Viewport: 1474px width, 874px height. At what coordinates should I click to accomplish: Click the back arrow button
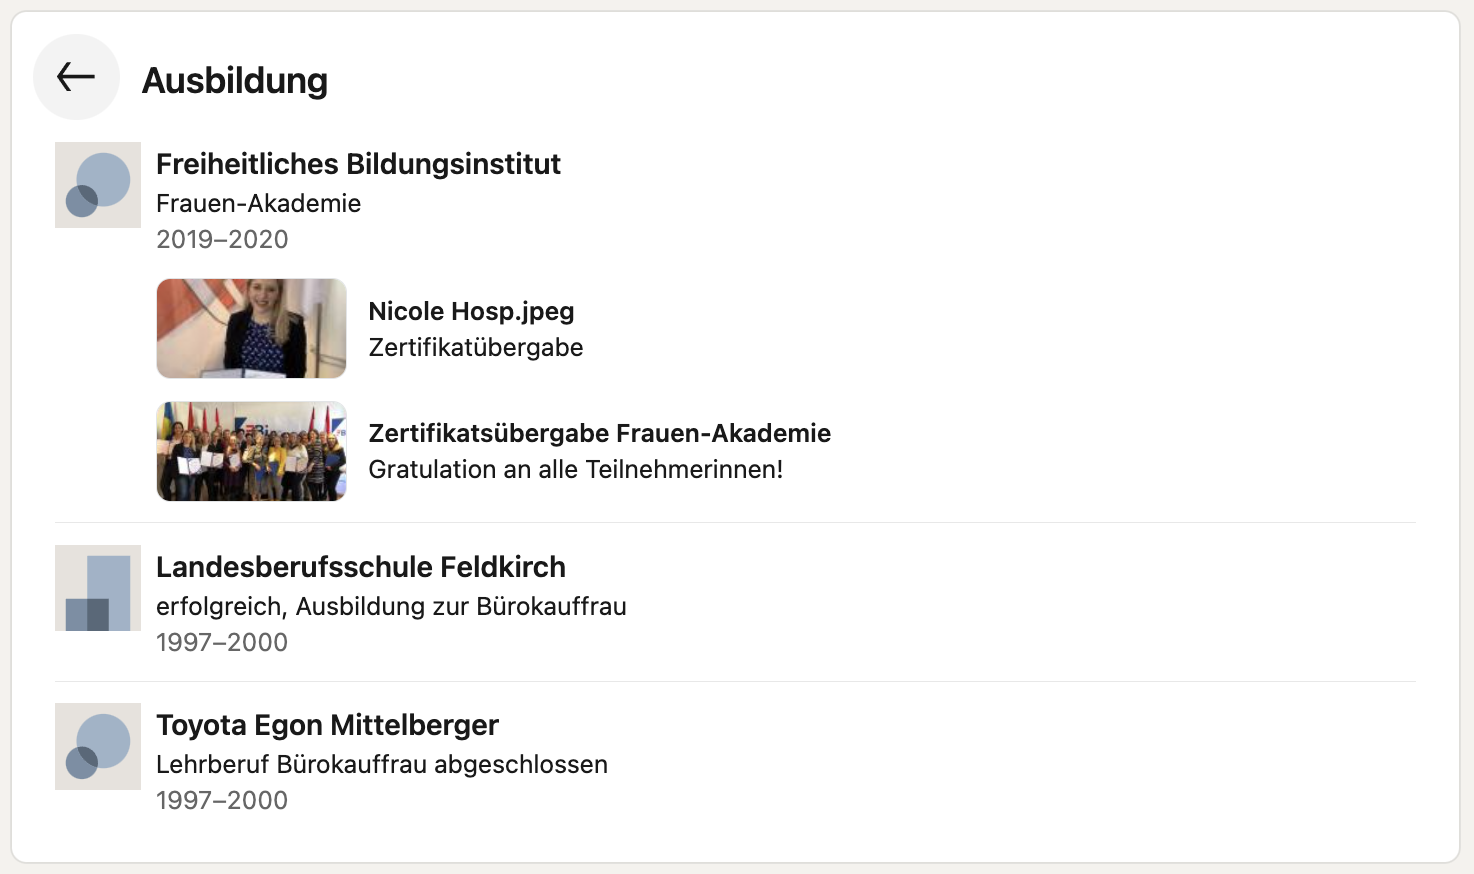pyautogui.click(x=76, y=77)
